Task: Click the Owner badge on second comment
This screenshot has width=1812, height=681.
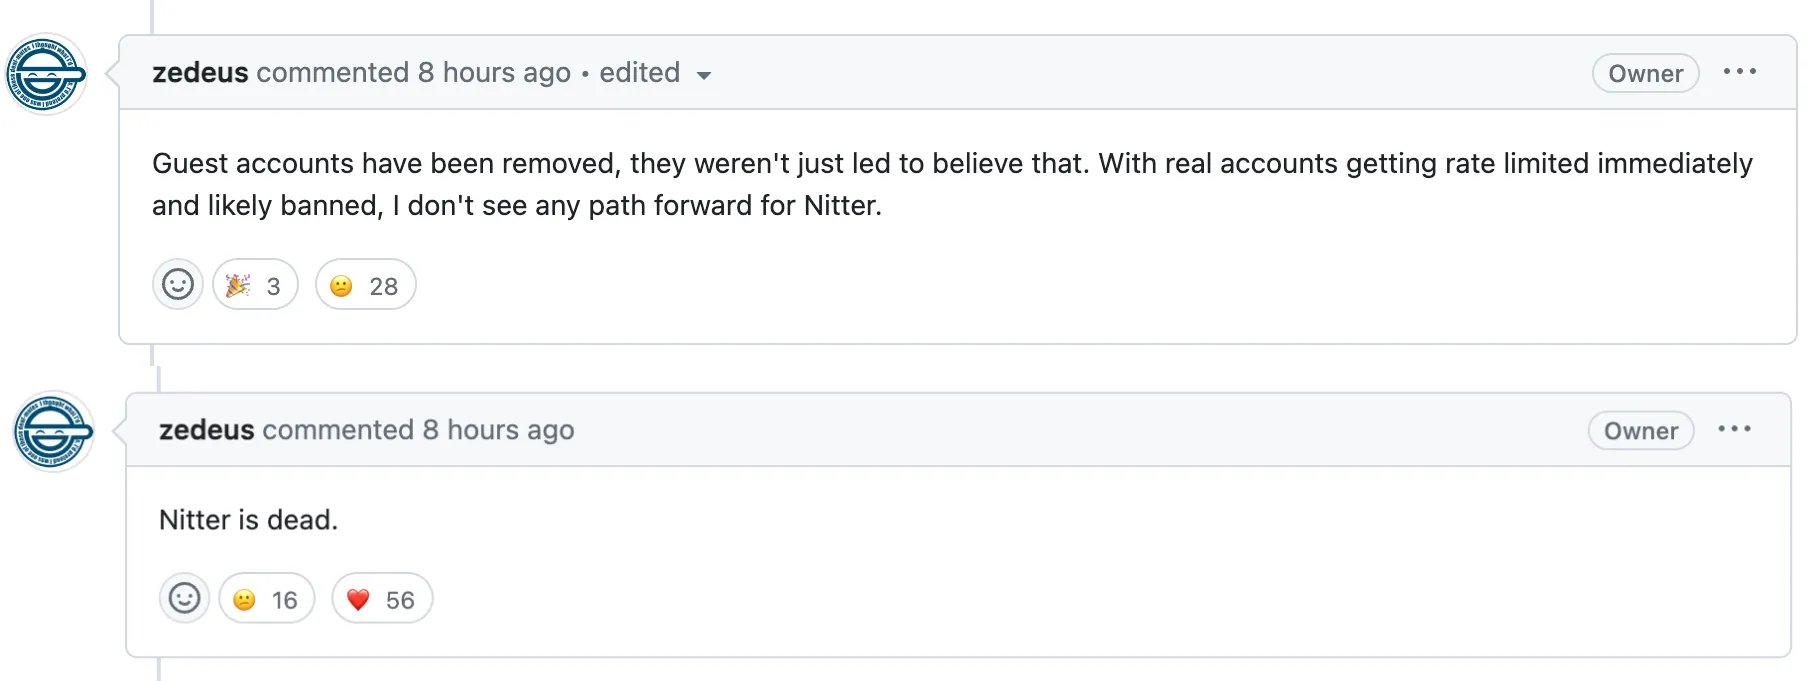Action: tap(1640, 431)
